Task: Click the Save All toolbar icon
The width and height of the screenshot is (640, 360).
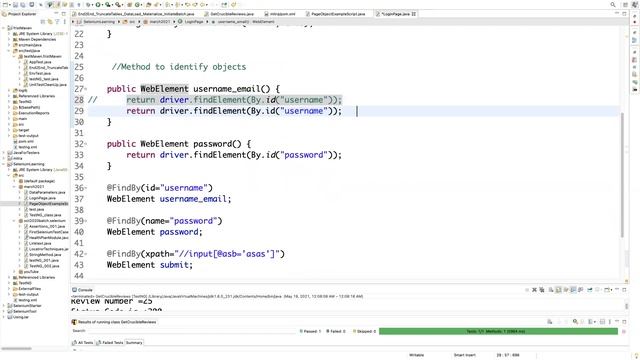Action: point(23,5)
